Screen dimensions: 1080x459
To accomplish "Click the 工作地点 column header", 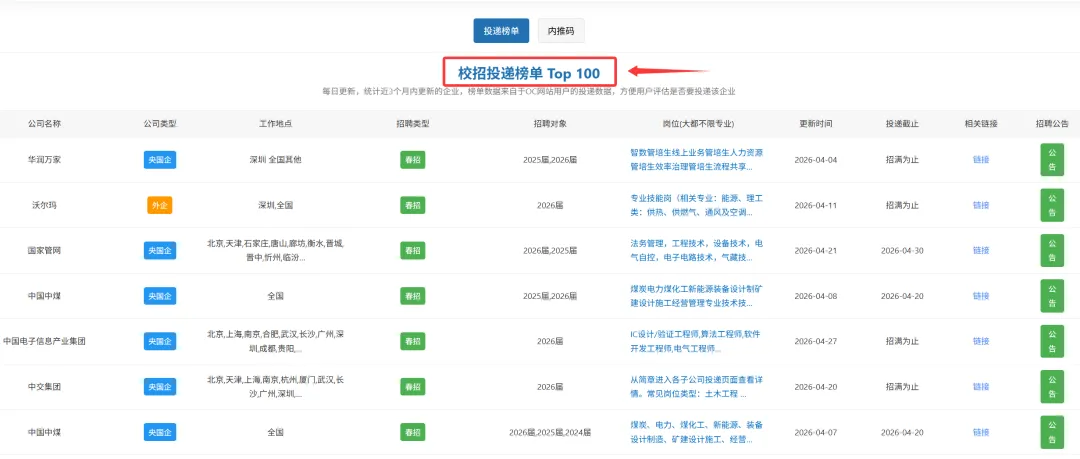I will coord(275,124).
